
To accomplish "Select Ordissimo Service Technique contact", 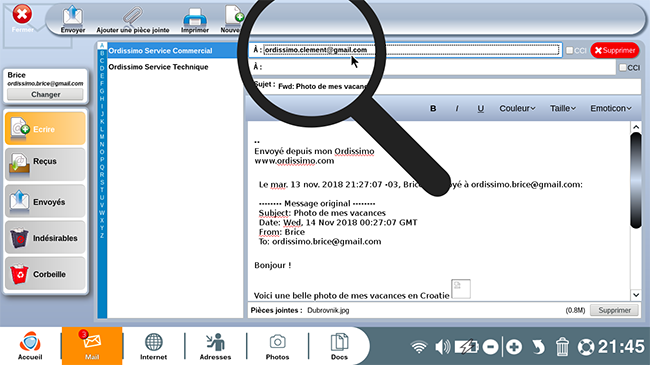I will point(158,67).
